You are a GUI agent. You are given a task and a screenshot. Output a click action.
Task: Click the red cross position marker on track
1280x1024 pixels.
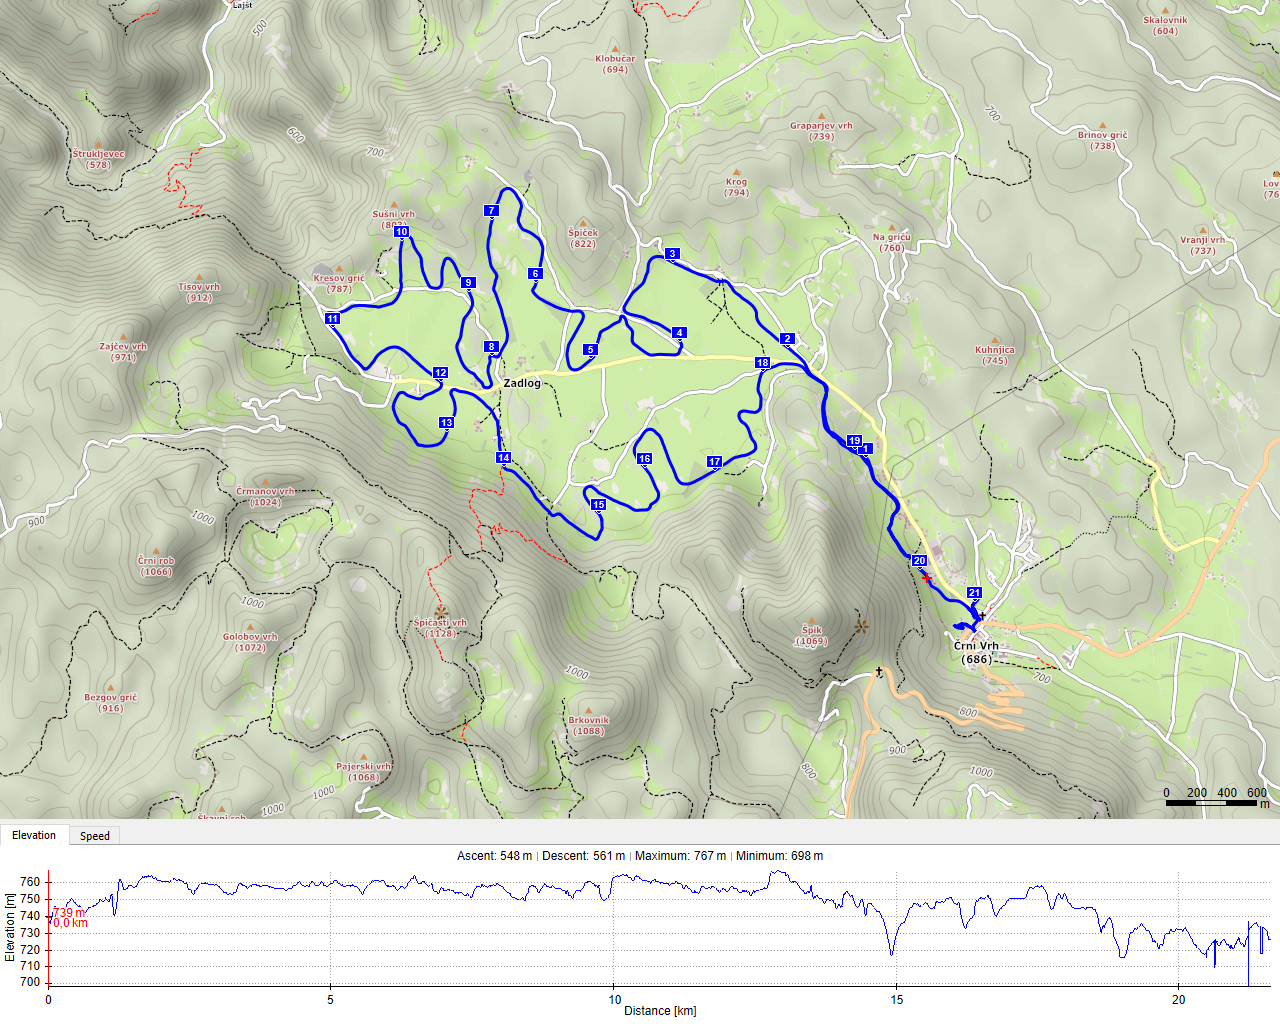tap(927, 578)
